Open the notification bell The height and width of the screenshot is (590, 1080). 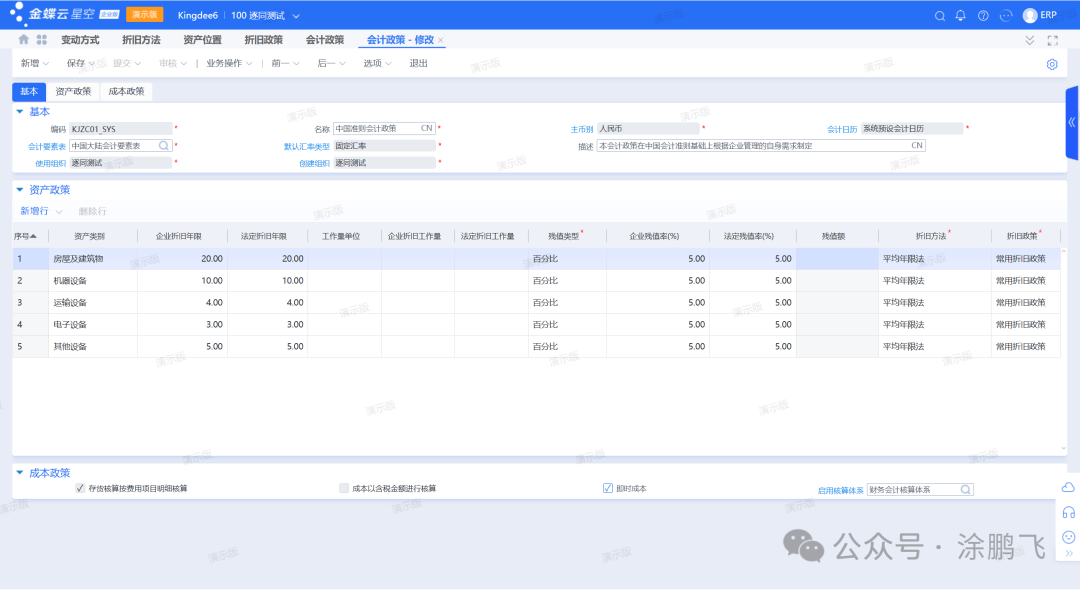click(961, 16)
